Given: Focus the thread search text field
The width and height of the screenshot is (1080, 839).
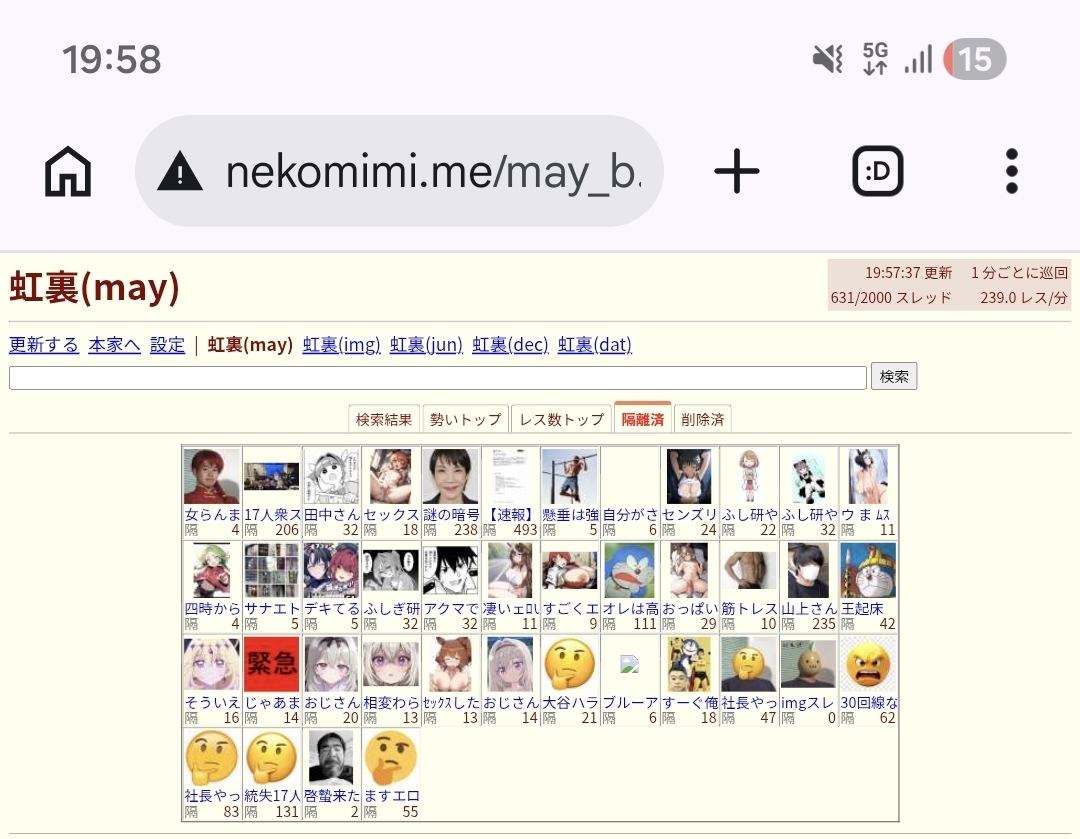Looking at the screenshot, I should 437,377.
